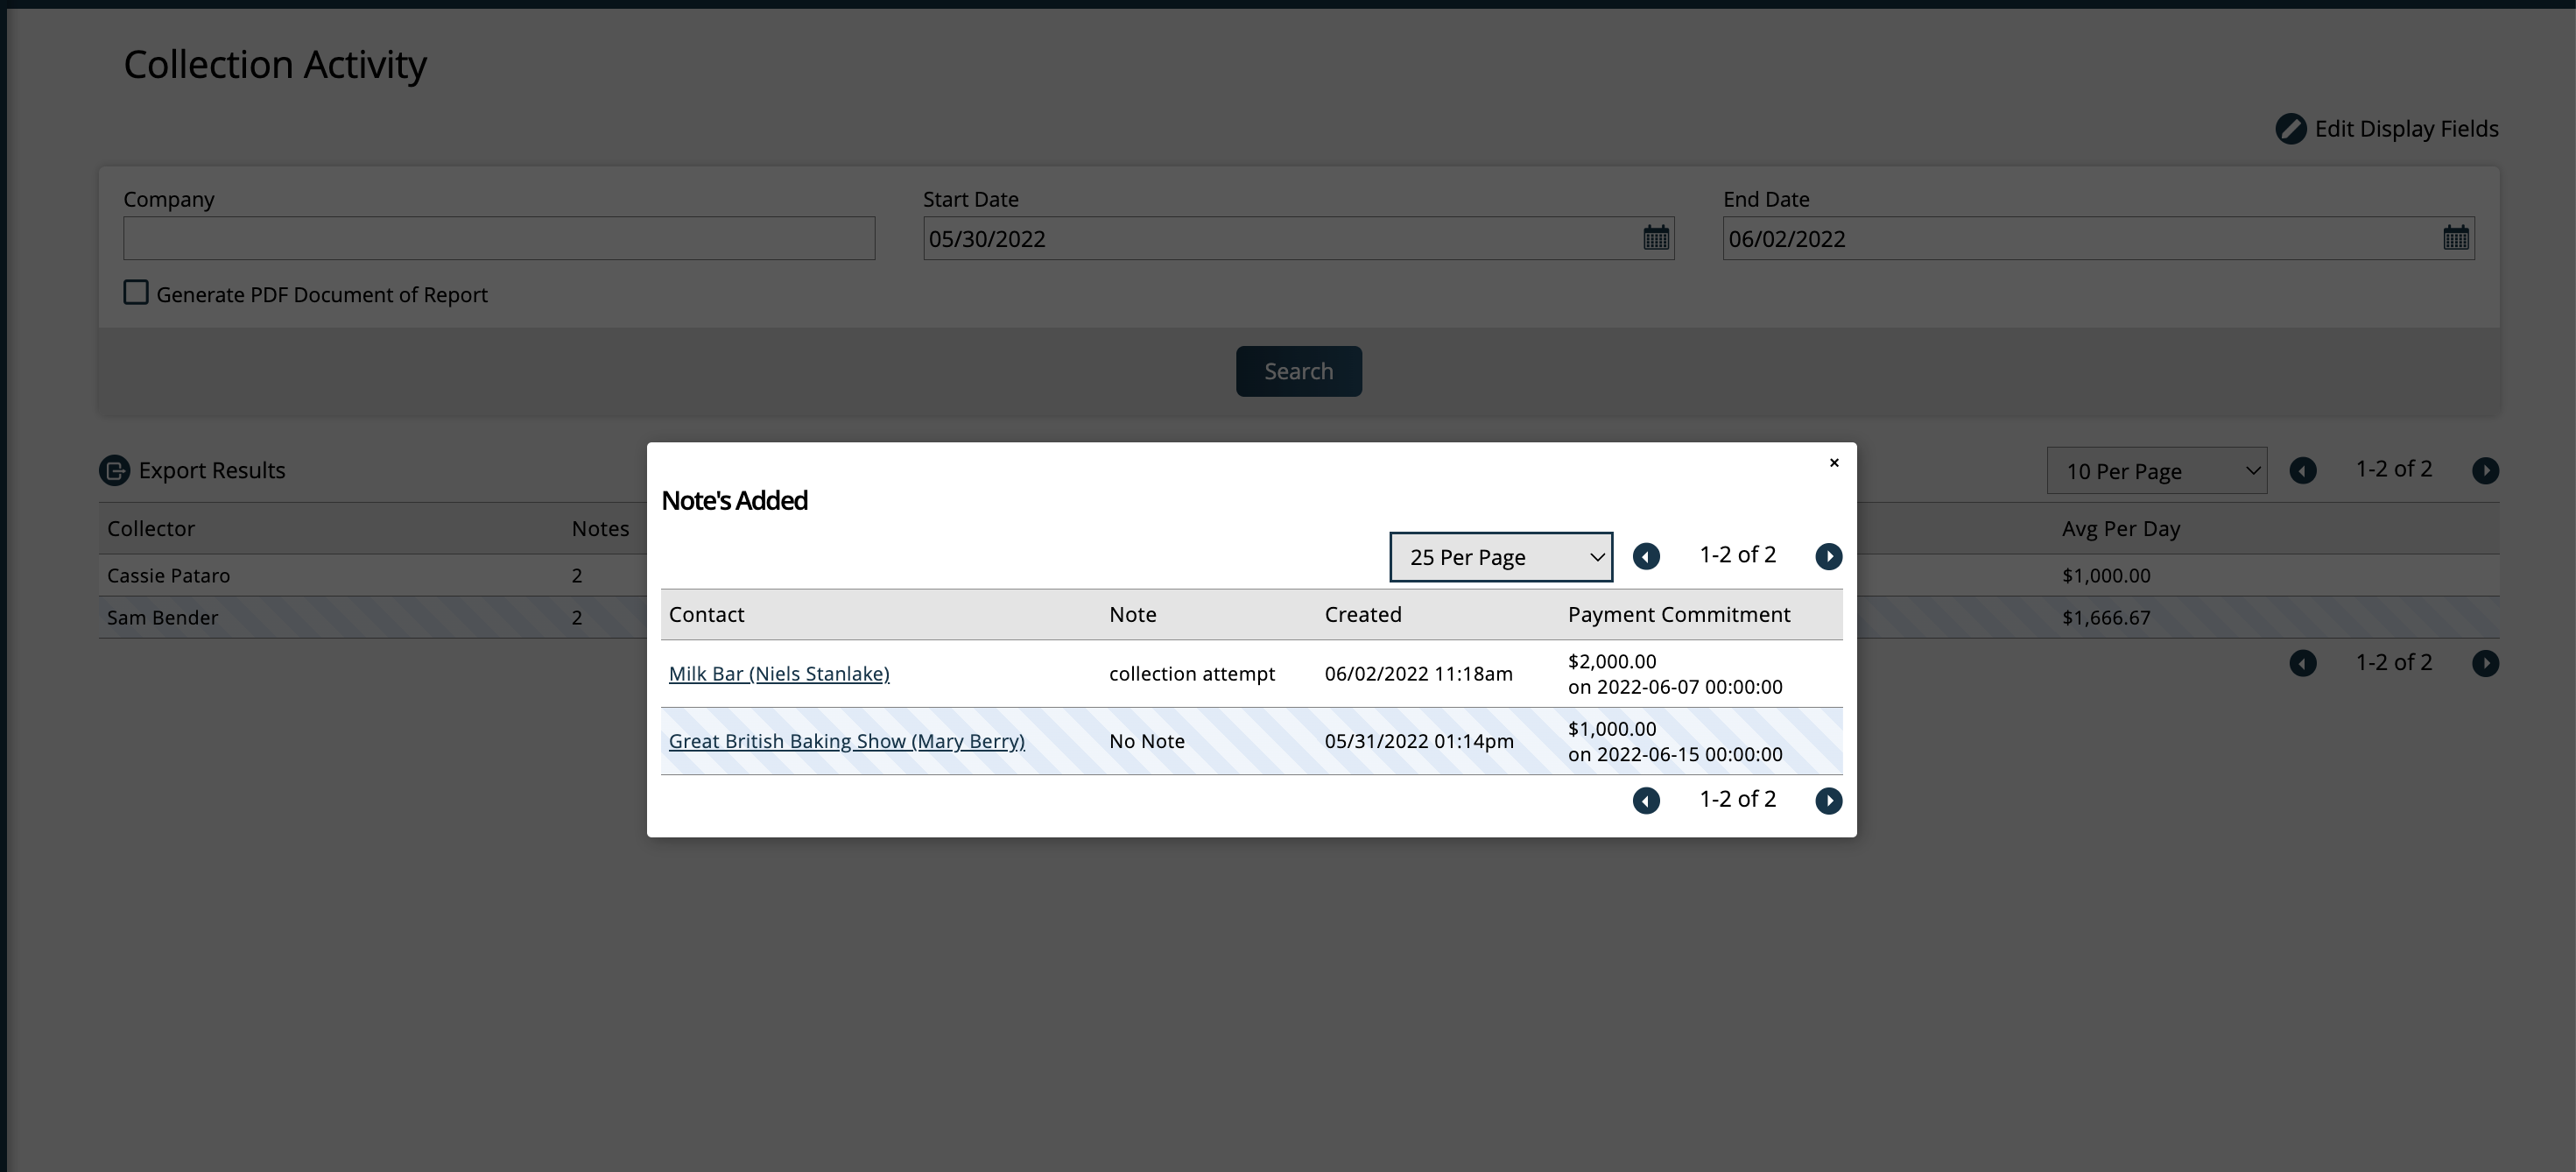The height and width of the screenshot is (1172, 2576).
Task: Open Milk Bar (Niels Stanlake) contact link
Action: click(x=779, y=674)
